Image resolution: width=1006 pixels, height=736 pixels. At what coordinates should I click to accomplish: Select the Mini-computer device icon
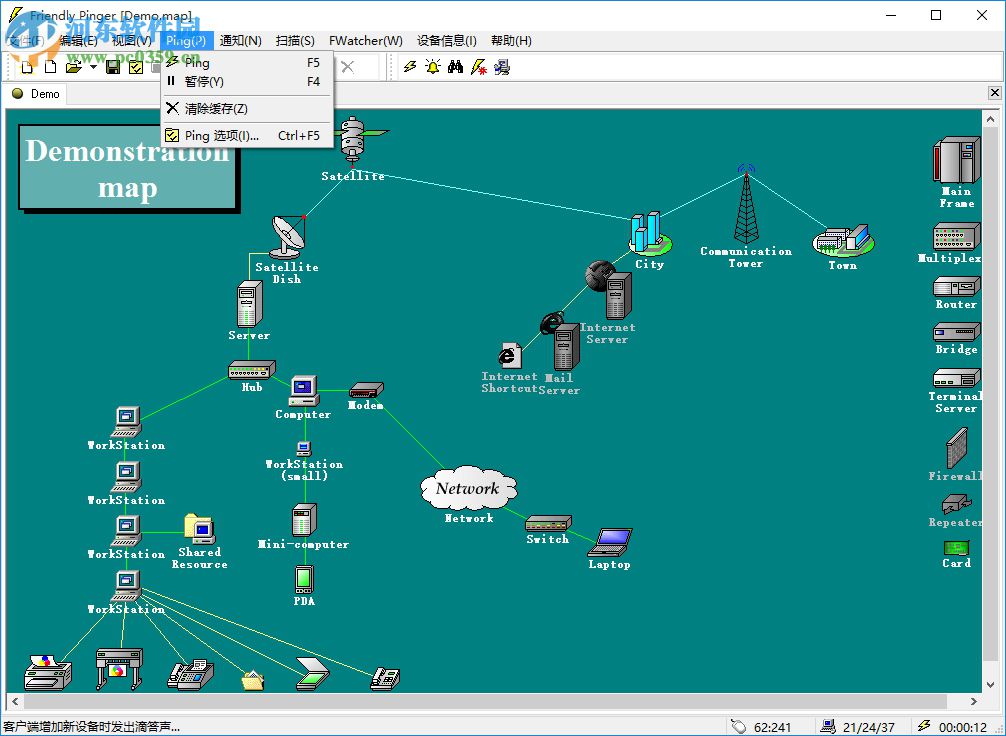(304, 520)
